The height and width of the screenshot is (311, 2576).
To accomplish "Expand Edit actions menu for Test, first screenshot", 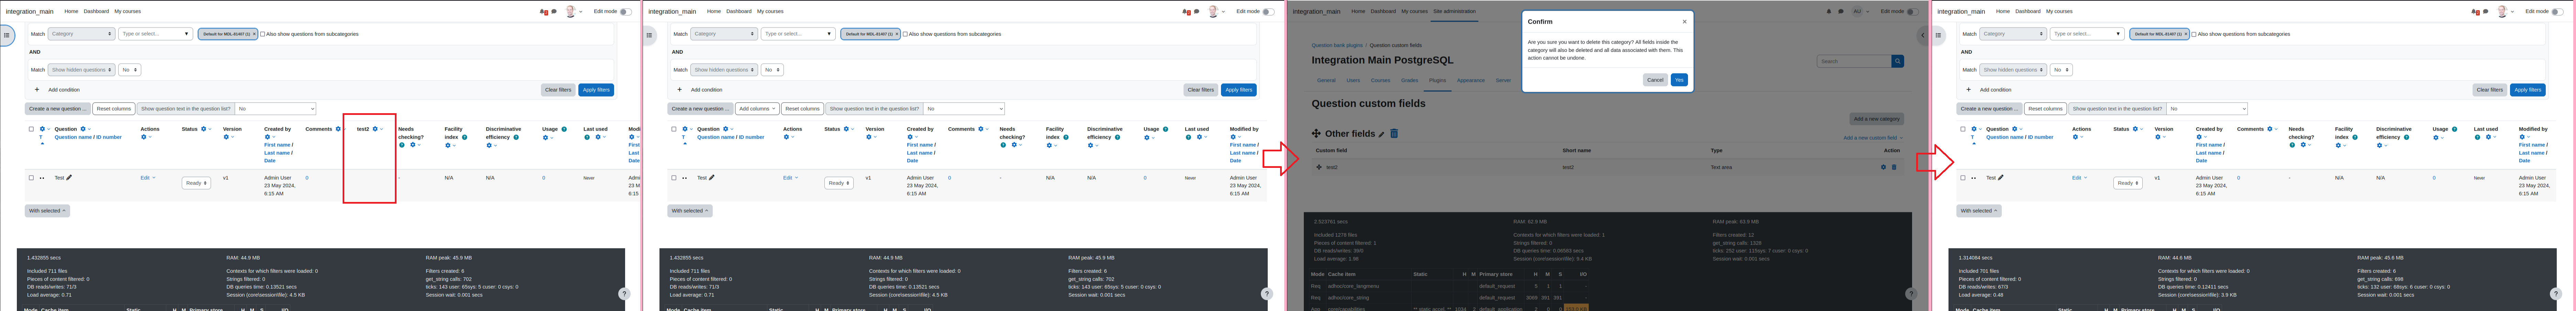I will 148,178.
